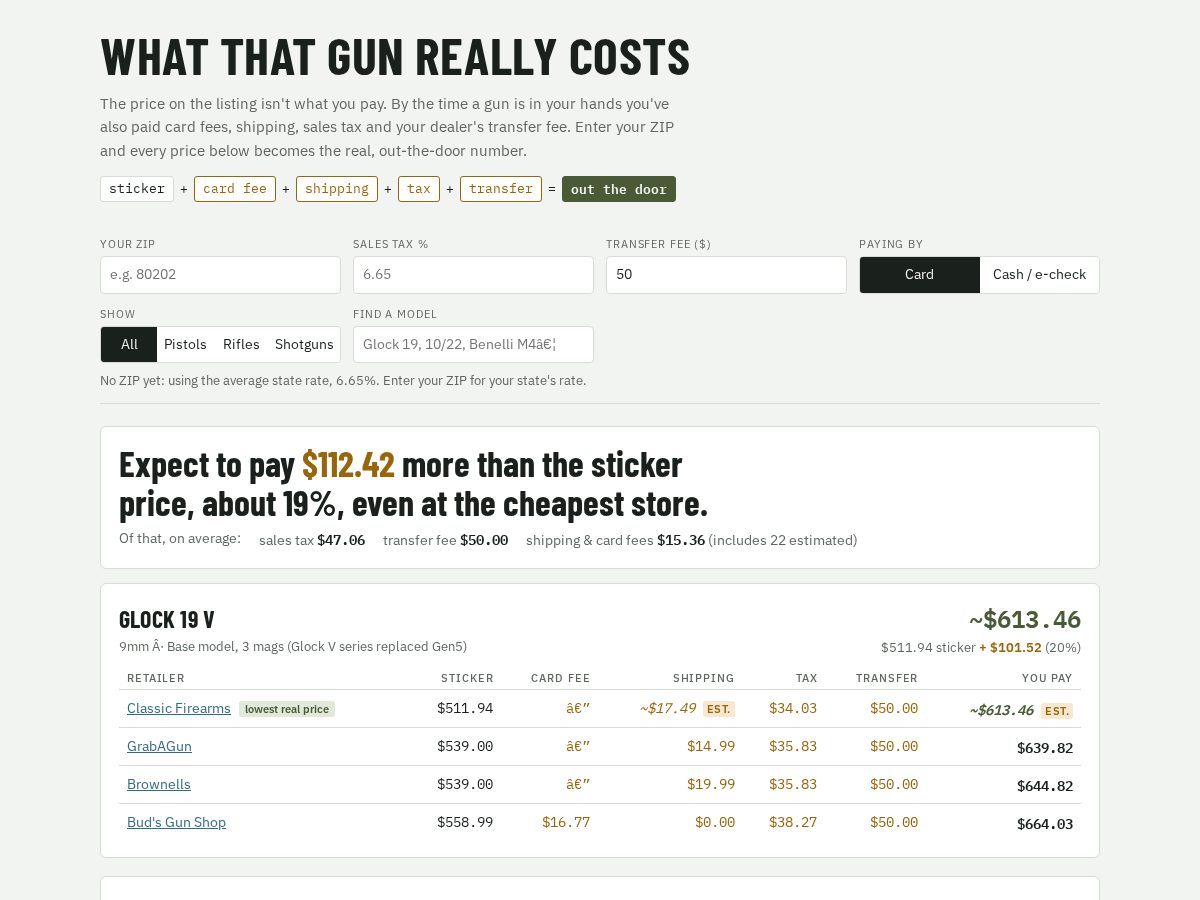This screenshot has height=900, width=1200.
Task: Click the 'shipping' formula chip
Action: 337,189
